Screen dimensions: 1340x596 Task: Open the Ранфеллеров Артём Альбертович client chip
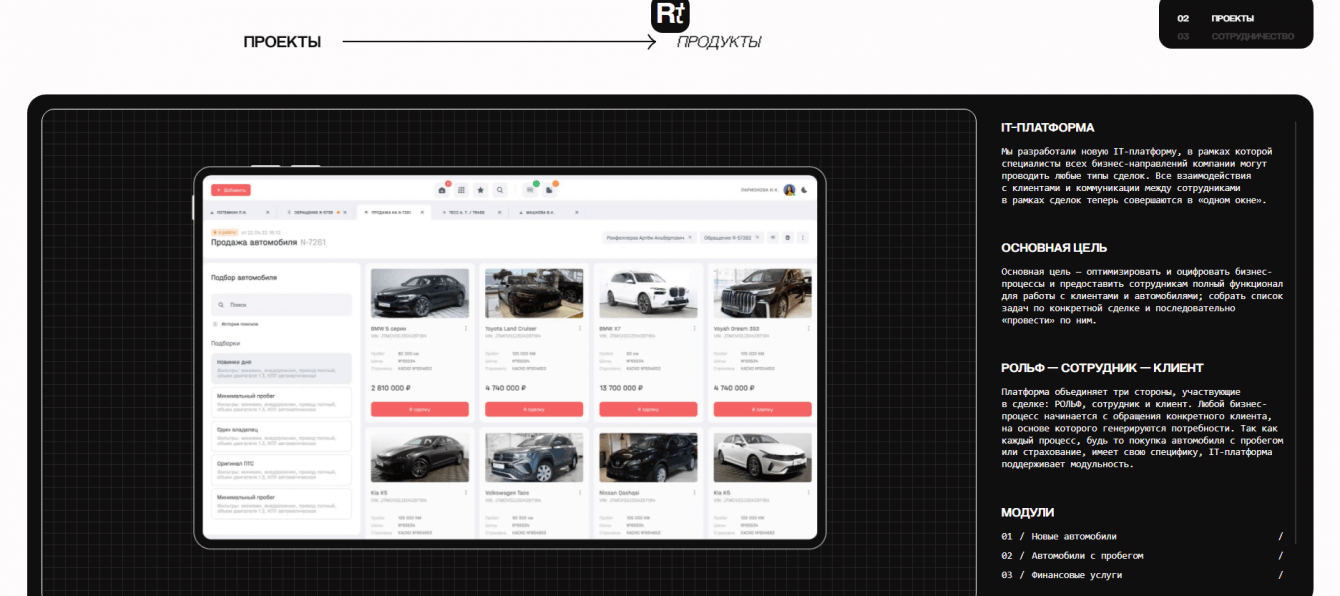[649, 238]
